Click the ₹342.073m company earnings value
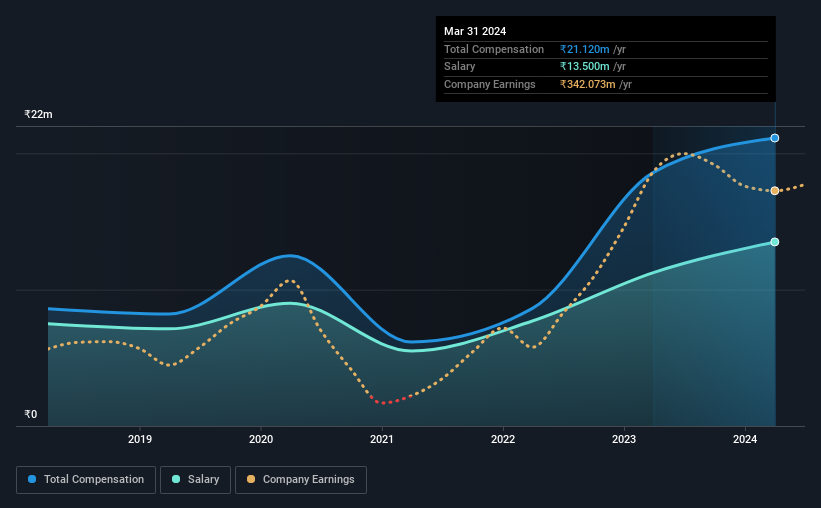This screenshot has height=508, width=821. pos(587,84)
